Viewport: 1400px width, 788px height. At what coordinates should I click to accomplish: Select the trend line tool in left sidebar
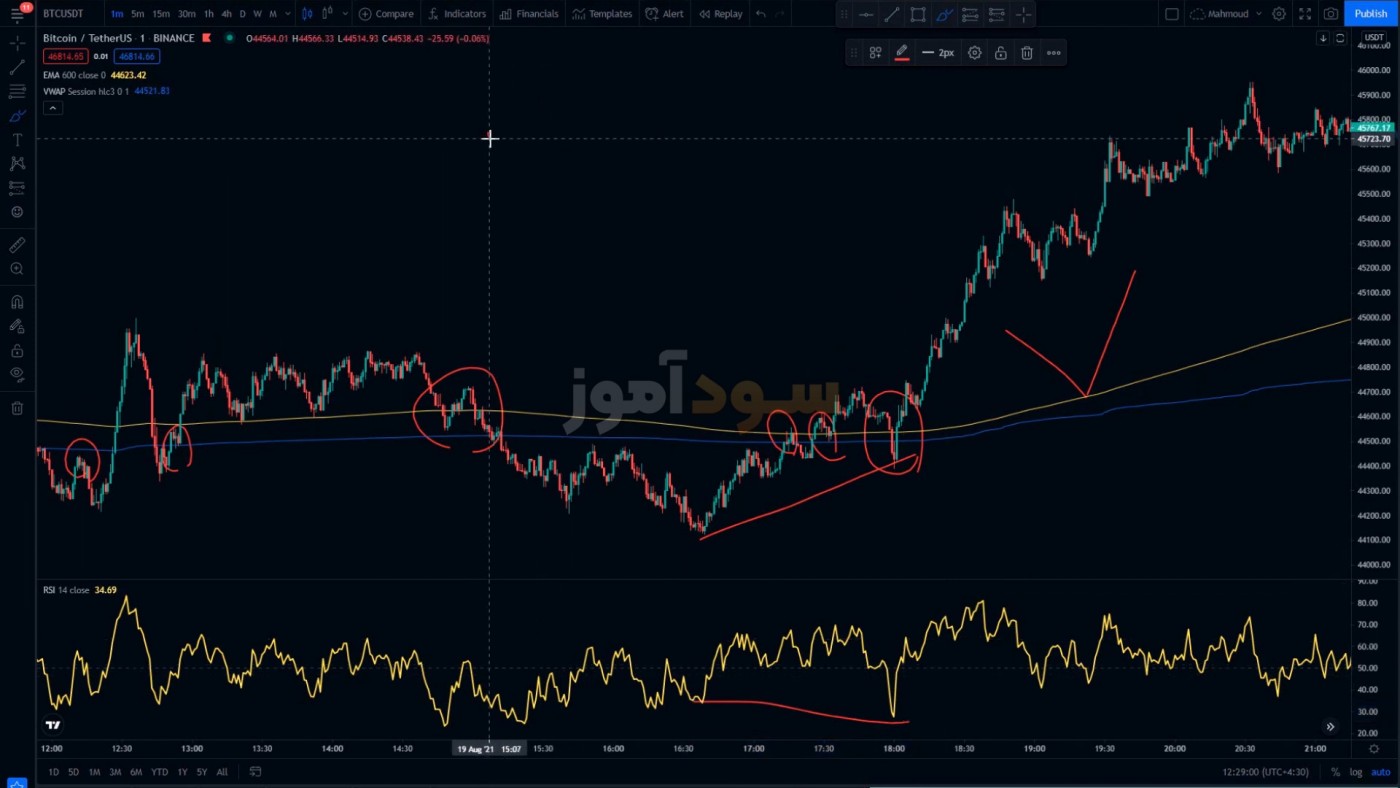tap(17, 68)
